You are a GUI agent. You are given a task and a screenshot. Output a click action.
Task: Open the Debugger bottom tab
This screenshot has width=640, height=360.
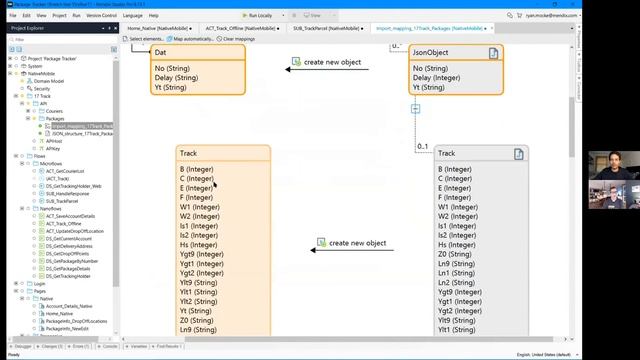click(x=21, y=346)
